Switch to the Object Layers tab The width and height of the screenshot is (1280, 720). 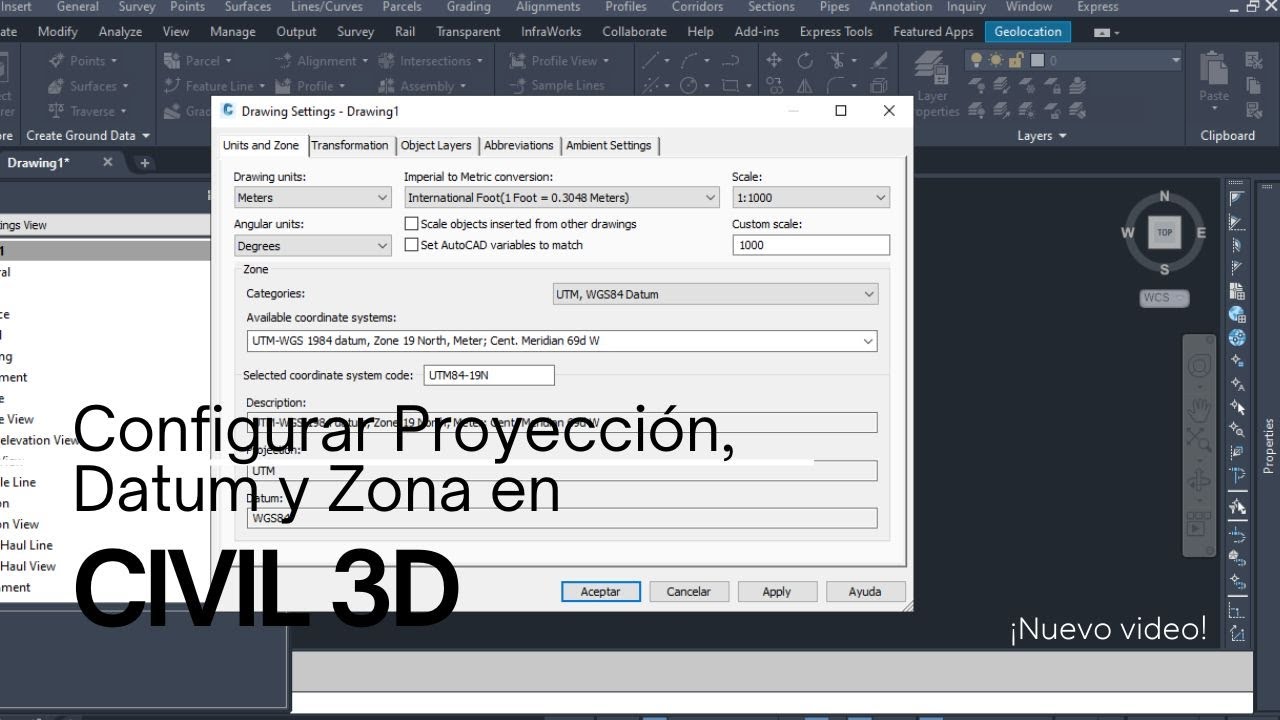[436, 146]
